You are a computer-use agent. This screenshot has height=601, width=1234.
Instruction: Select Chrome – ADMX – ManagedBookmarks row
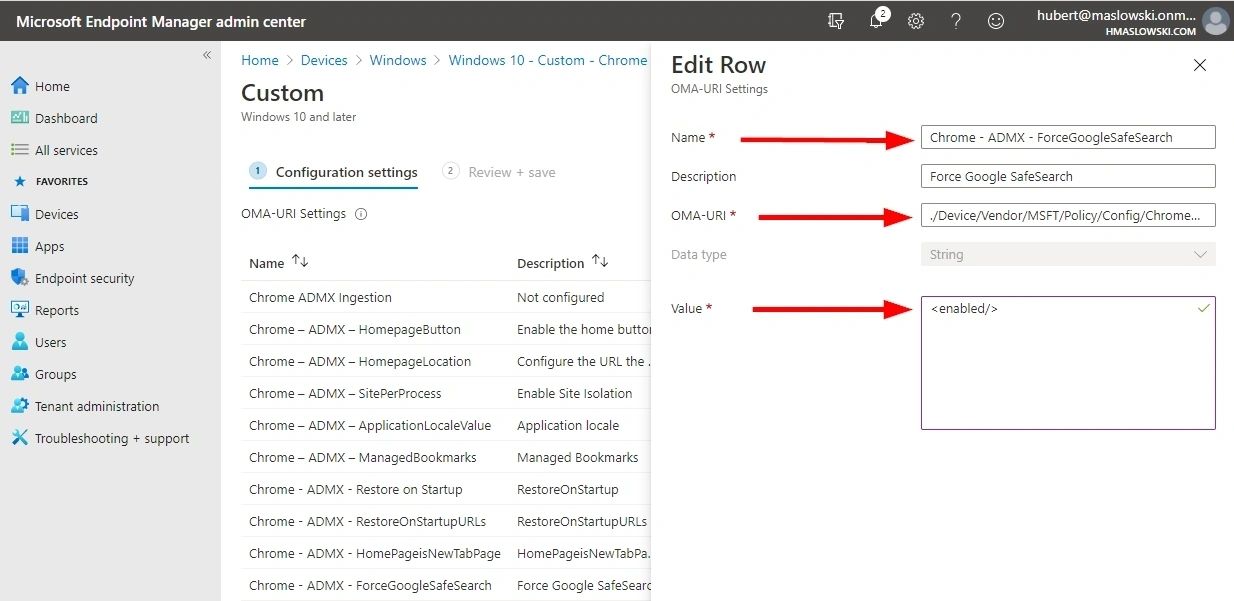point(445,457)
